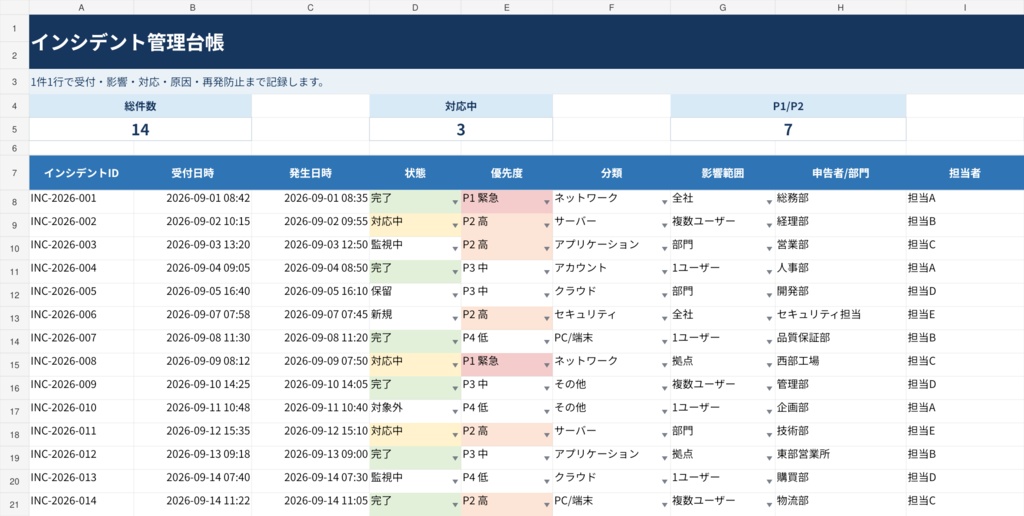Select reporter cell 西部工場
The height and width of the screenshot is (516, 1024).
(840, 364)
